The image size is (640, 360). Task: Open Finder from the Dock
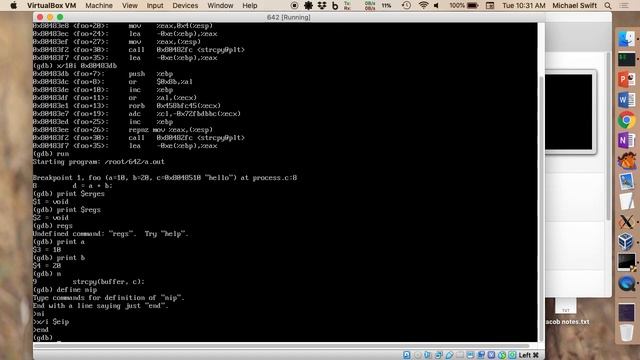627,39
